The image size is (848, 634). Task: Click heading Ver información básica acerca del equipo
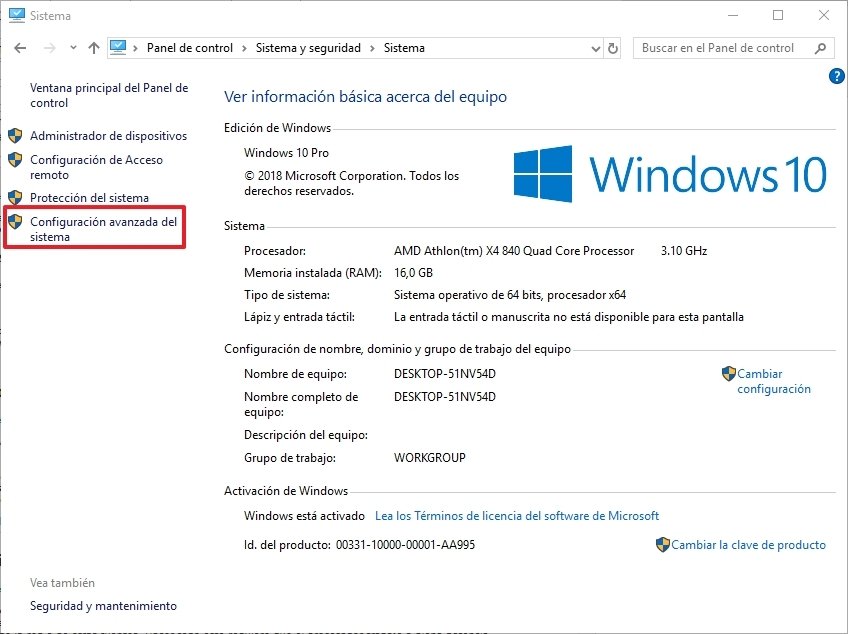click(x=365, y=97)
